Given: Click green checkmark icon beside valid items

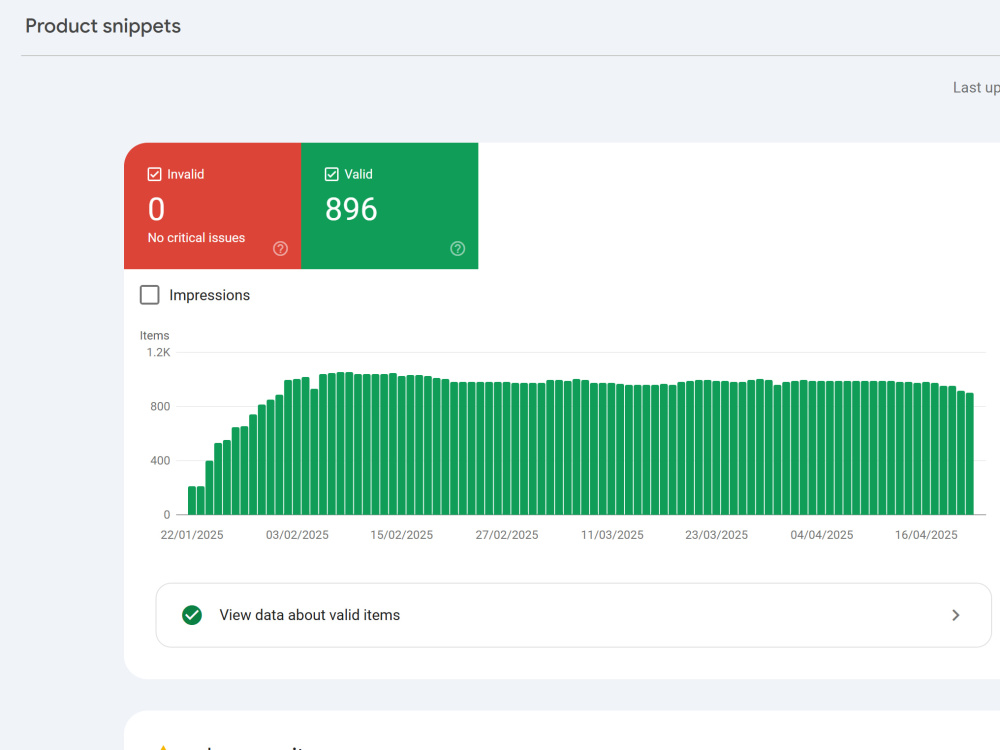Looking at the screenshot, I should pos(192,615).
